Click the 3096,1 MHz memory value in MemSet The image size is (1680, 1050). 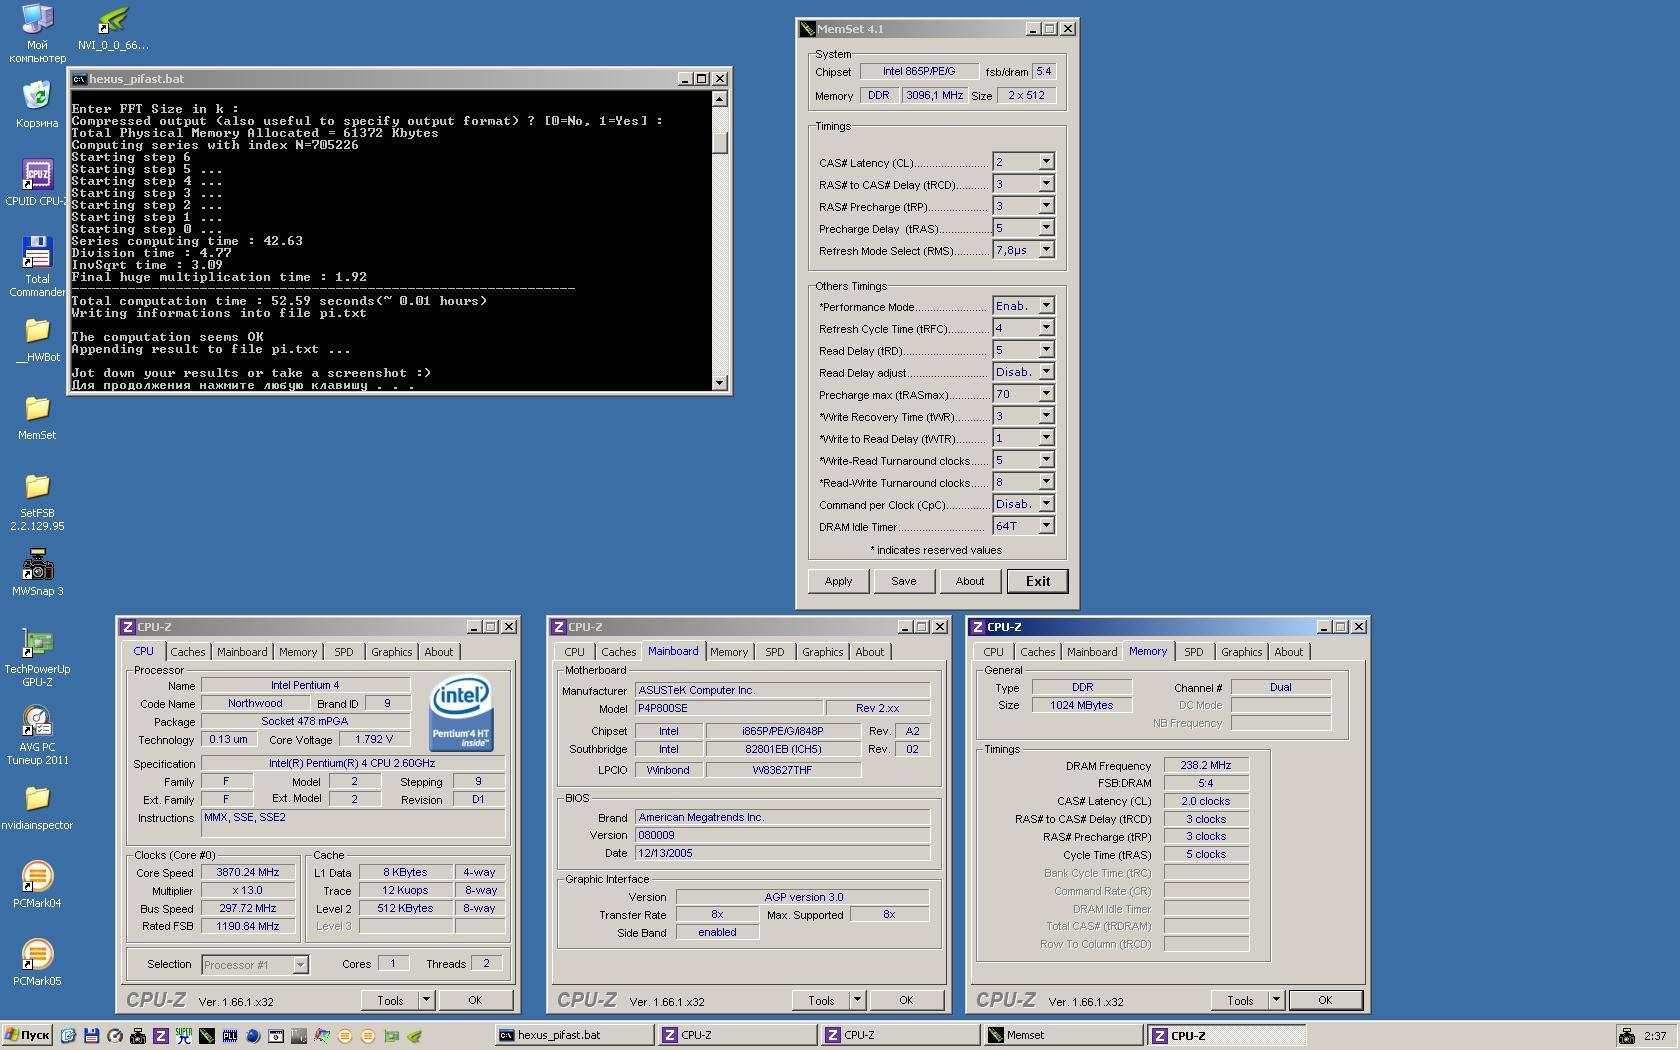point(934,95)
